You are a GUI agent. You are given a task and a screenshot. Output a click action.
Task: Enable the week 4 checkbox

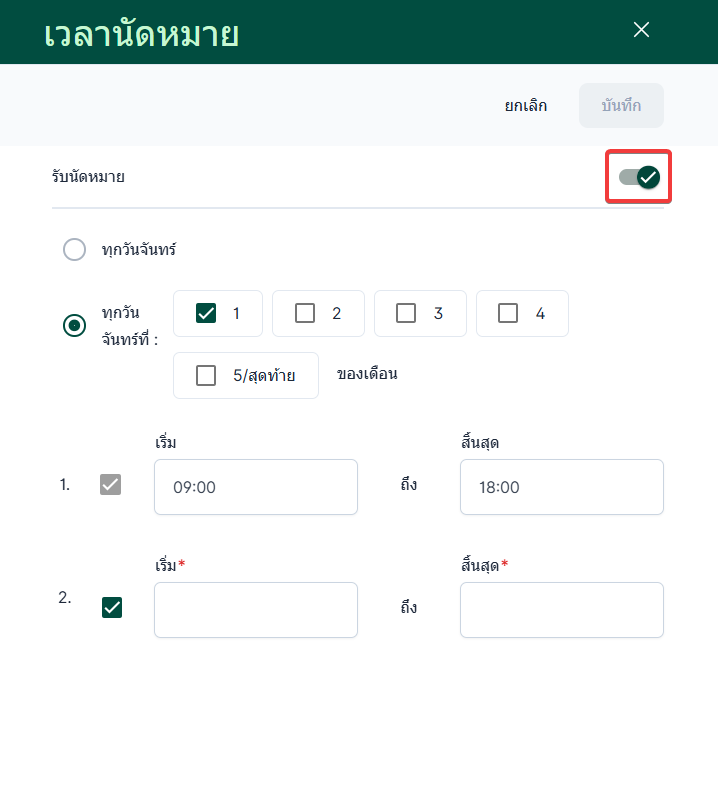[x=508, y=313]
